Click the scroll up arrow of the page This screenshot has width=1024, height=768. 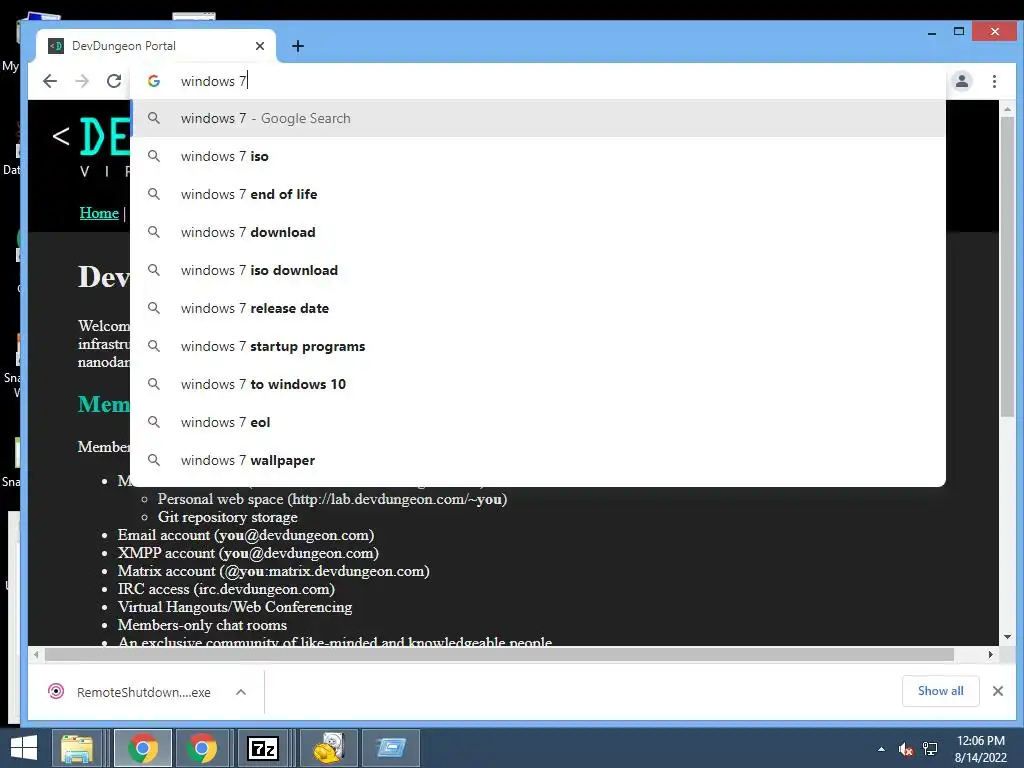coord(1007,109)
